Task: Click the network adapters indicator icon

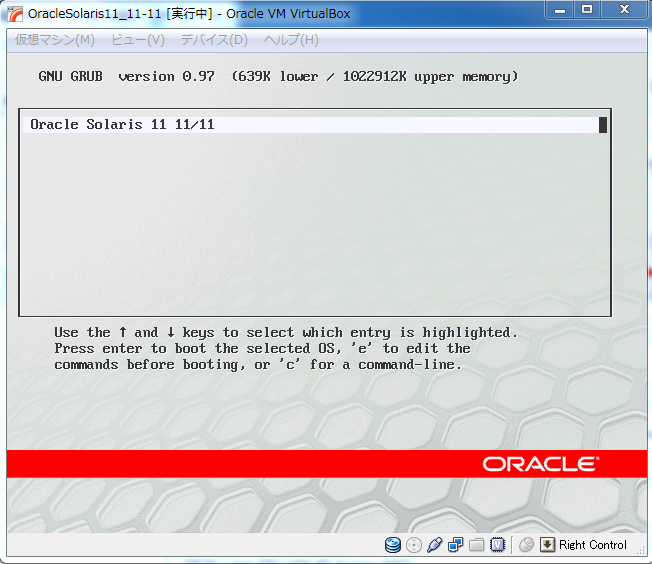Action: 455,545
